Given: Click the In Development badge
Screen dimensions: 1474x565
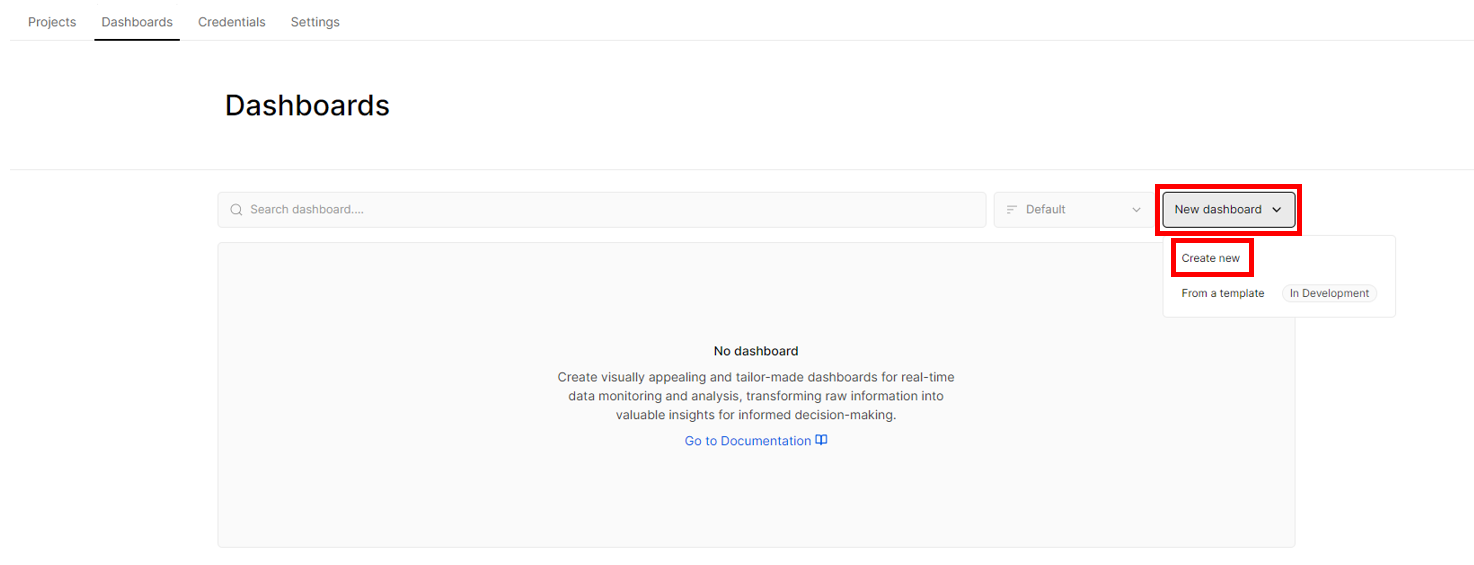Looking at the screenshot, I should (1329, 293).
